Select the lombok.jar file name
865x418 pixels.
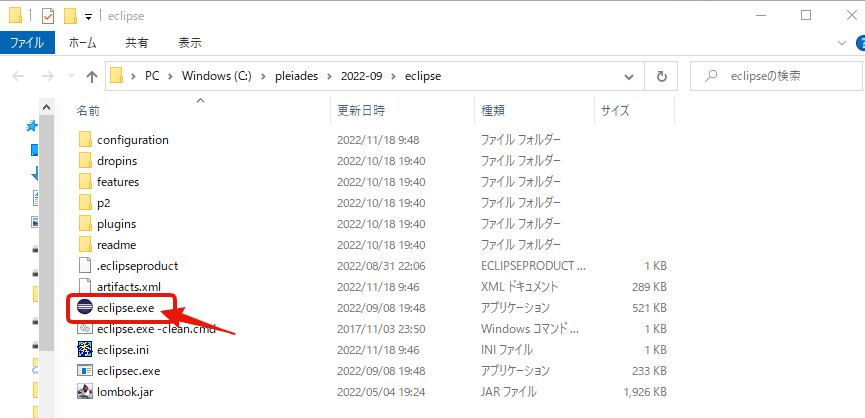125,391
